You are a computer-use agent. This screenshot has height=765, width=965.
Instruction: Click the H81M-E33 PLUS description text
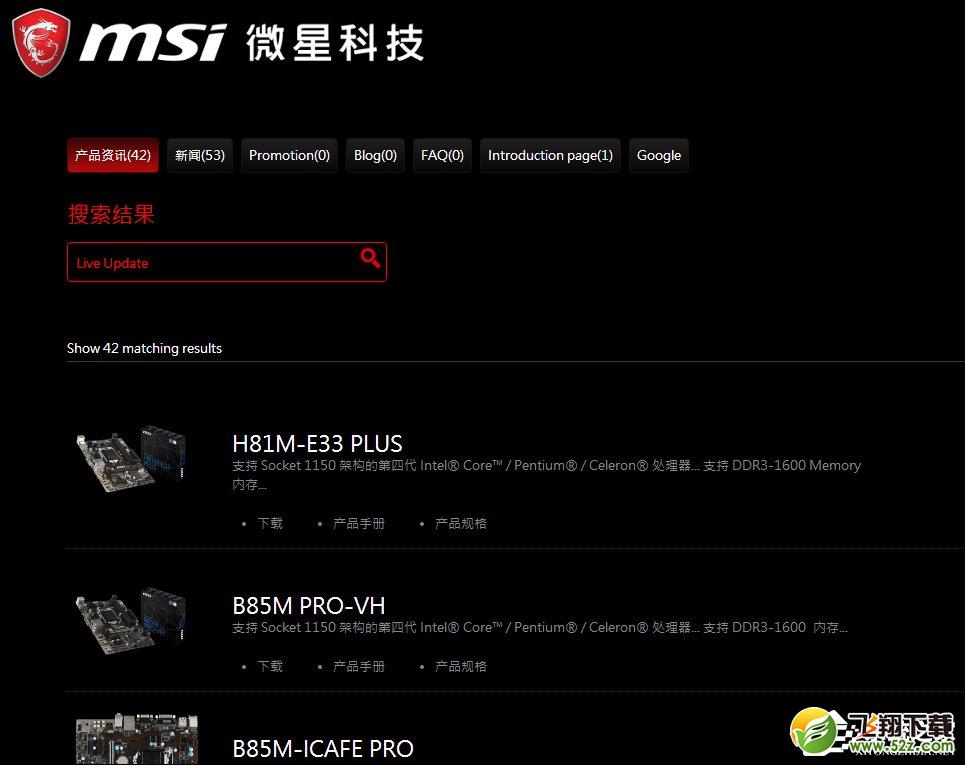tap(547, 475)
